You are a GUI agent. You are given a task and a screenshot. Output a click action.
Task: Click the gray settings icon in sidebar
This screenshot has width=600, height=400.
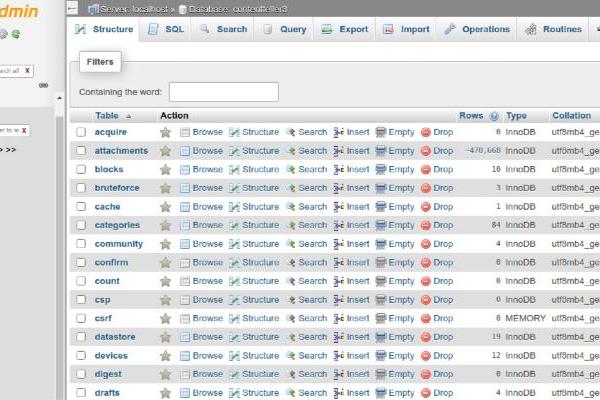(x=3, y=34)
